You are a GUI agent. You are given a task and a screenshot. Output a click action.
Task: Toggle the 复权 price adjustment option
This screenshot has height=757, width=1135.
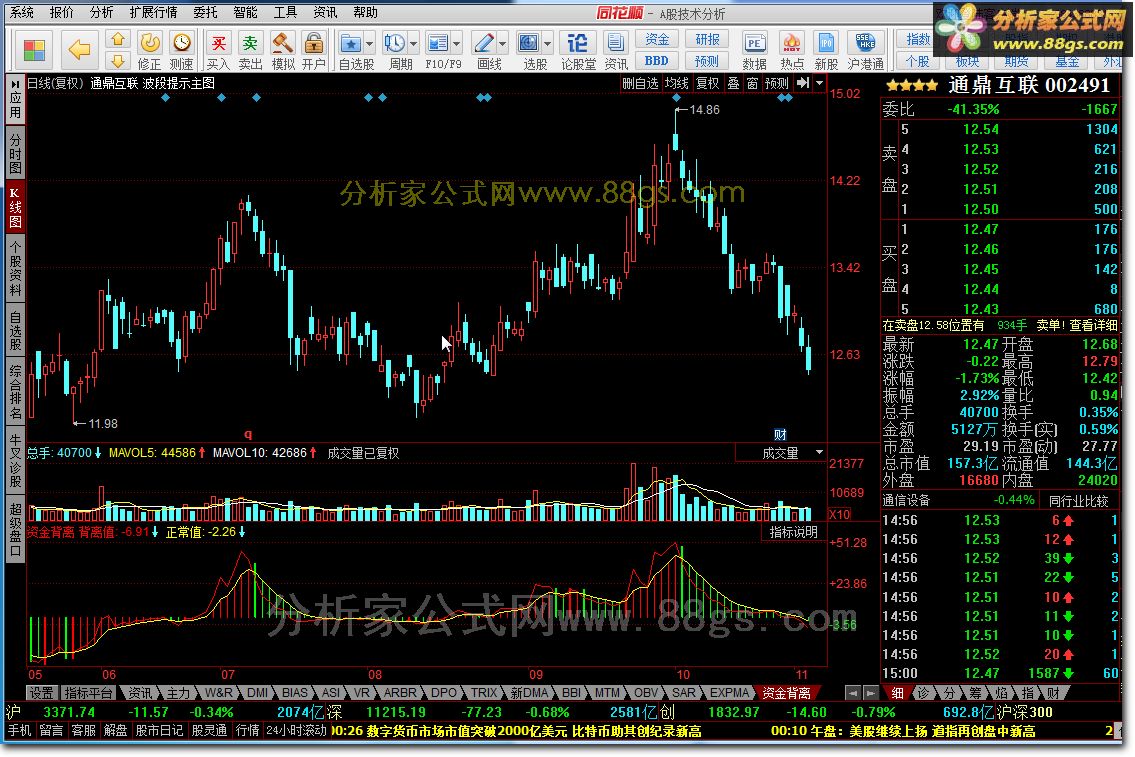click(708, 83)
